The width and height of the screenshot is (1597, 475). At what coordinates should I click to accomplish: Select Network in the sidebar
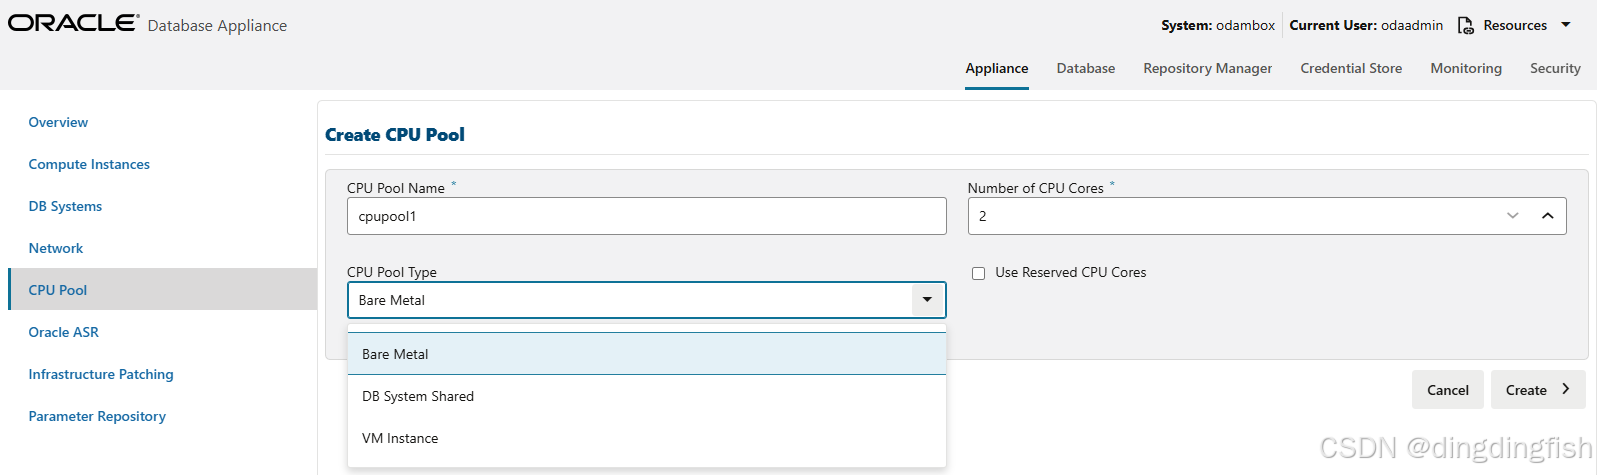(x=56, y=248)
